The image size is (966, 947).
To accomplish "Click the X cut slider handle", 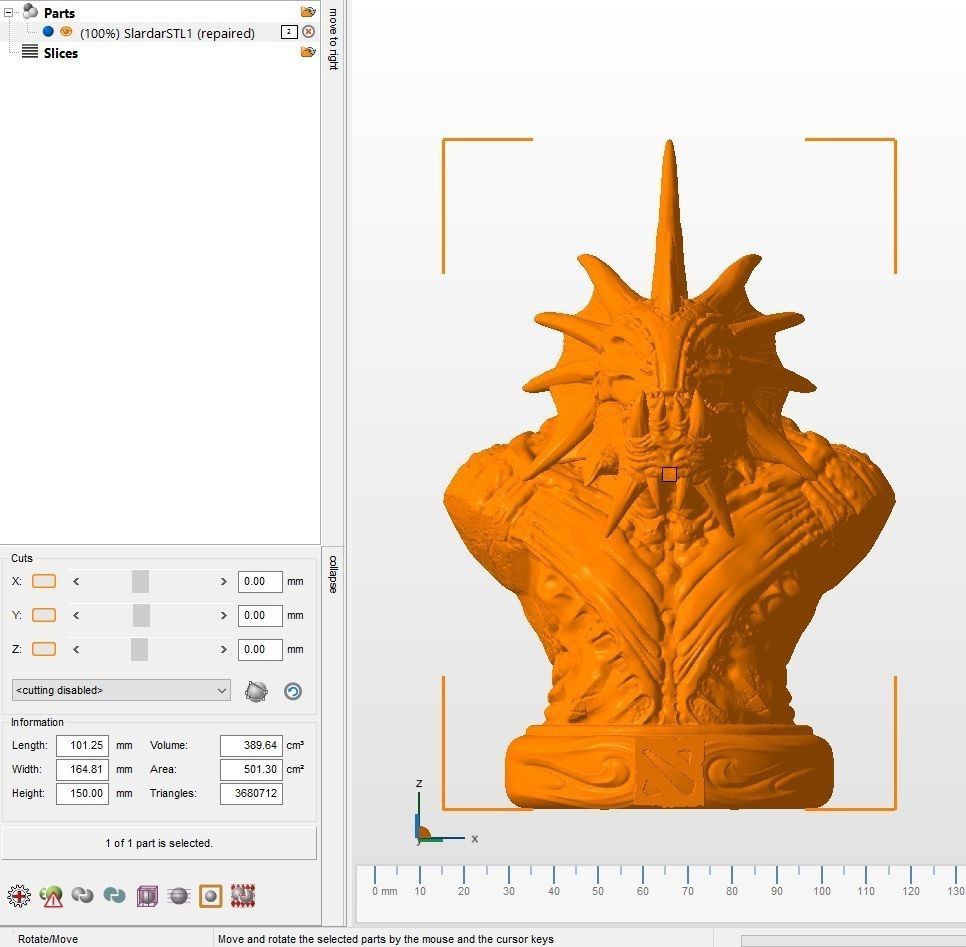I will pos(140,581).
